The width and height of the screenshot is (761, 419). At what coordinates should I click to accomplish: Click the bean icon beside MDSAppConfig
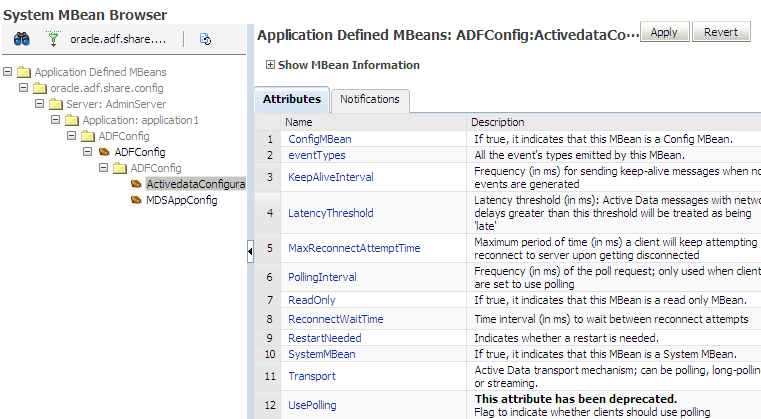click(136, 200)
